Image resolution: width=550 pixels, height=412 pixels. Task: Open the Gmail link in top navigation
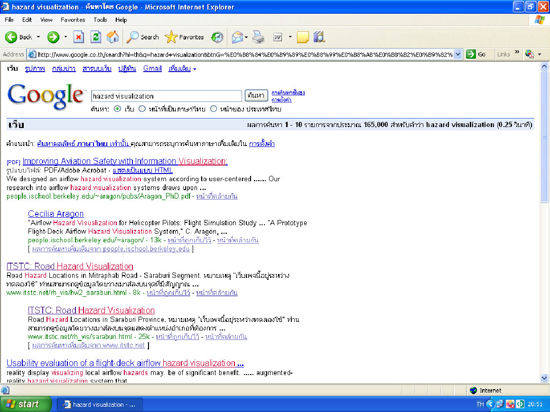pyautogui.click(x=152, y=69)
